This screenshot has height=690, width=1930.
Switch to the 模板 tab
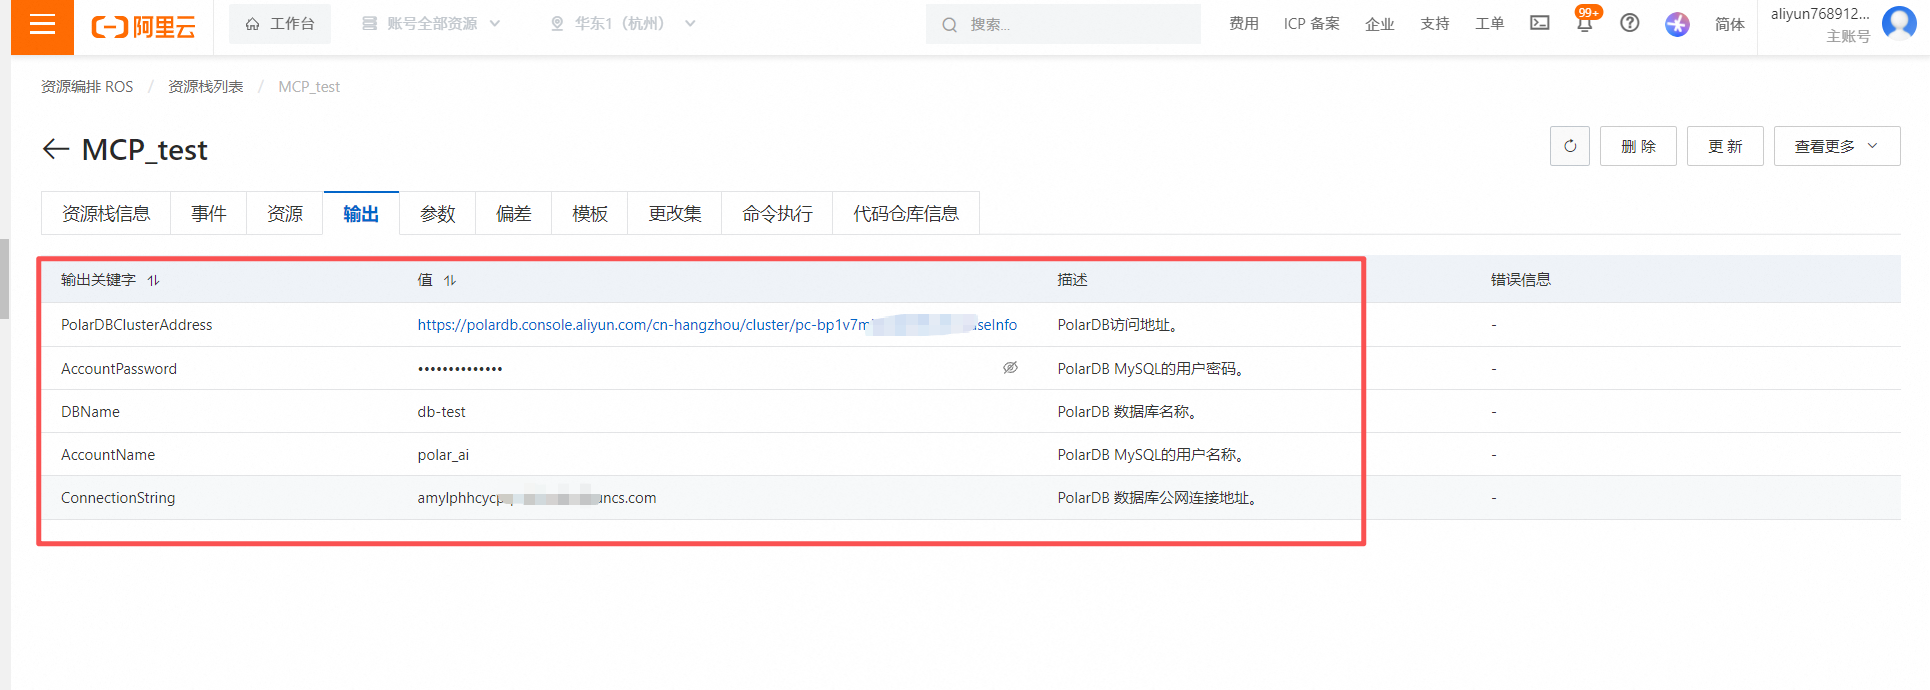(x=590, y=213)
